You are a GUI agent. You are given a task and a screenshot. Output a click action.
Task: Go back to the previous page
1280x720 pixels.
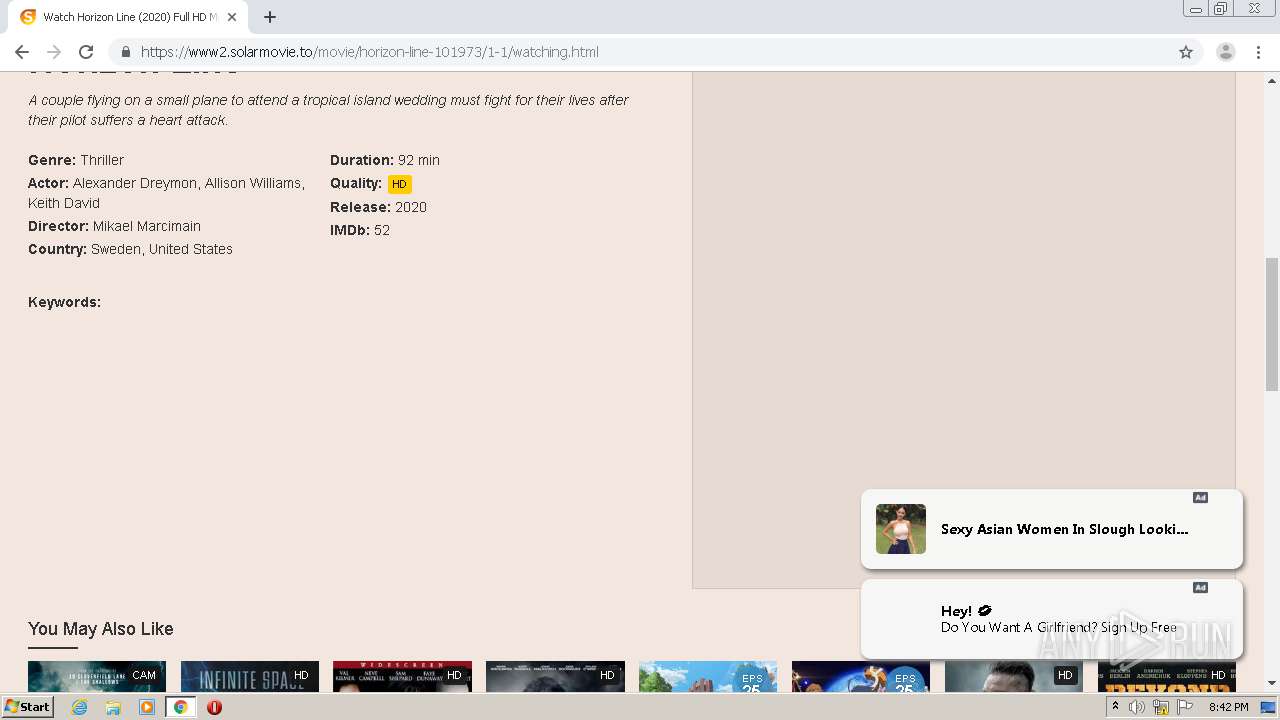click(22, 52)
